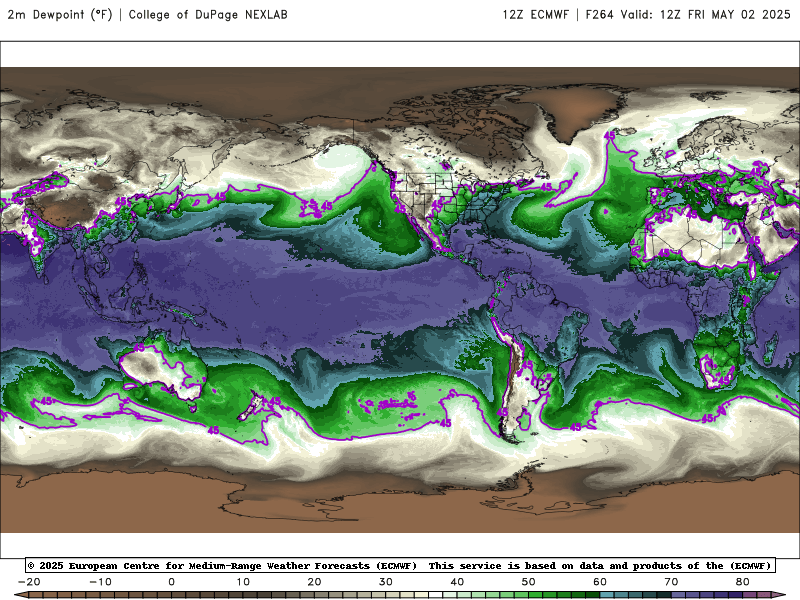Click the "20" colorbar scale label
800x600 pixels.
coord(314,582)
